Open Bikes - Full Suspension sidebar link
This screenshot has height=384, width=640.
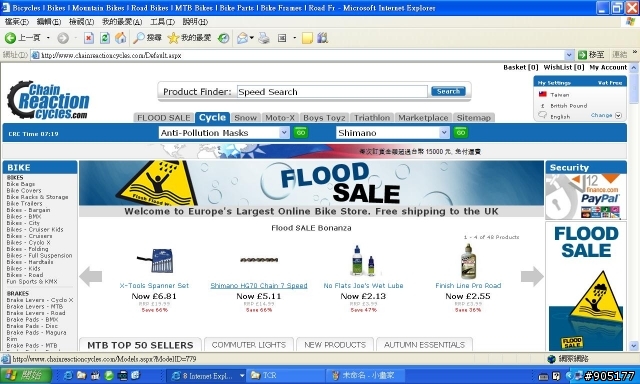(x=39, y=255)
